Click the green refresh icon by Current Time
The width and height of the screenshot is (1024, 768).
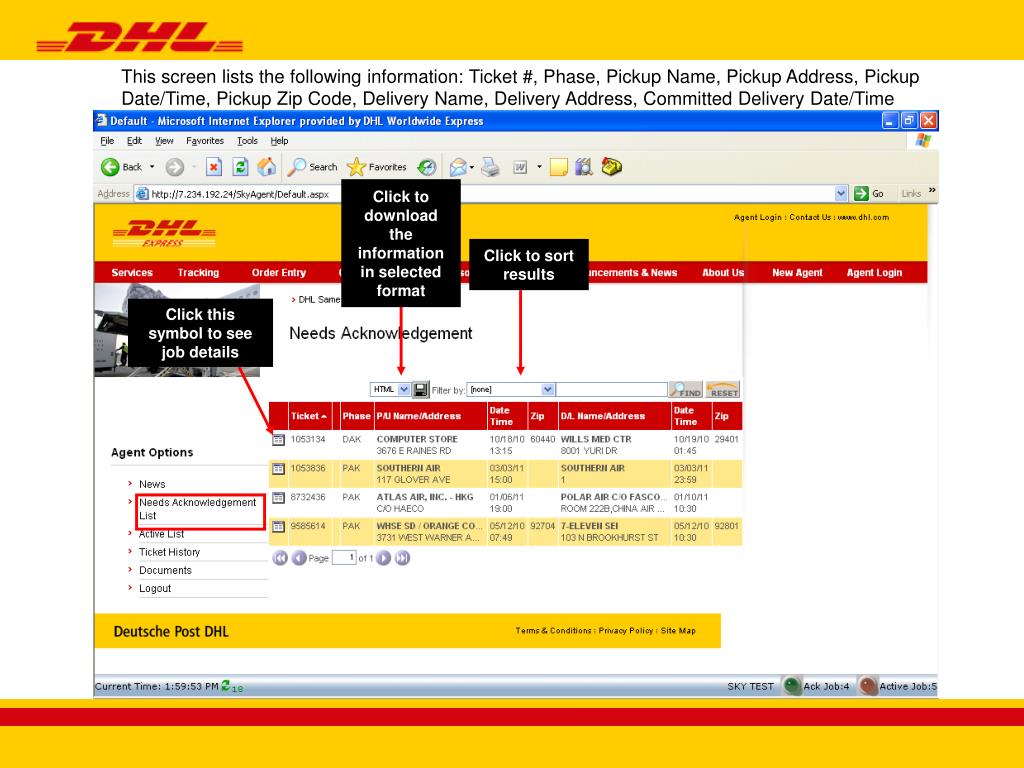(x=226, y=685)
